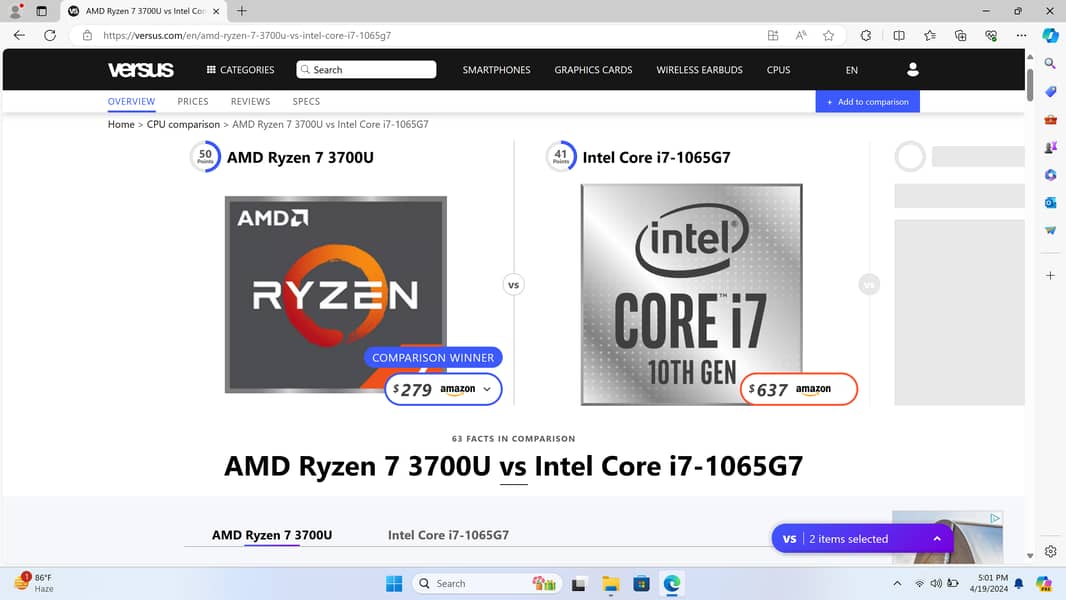This screenshot has height=600, width=1066.
Task: Open Microsoft Store from taskbar
Action: [641, 584]
